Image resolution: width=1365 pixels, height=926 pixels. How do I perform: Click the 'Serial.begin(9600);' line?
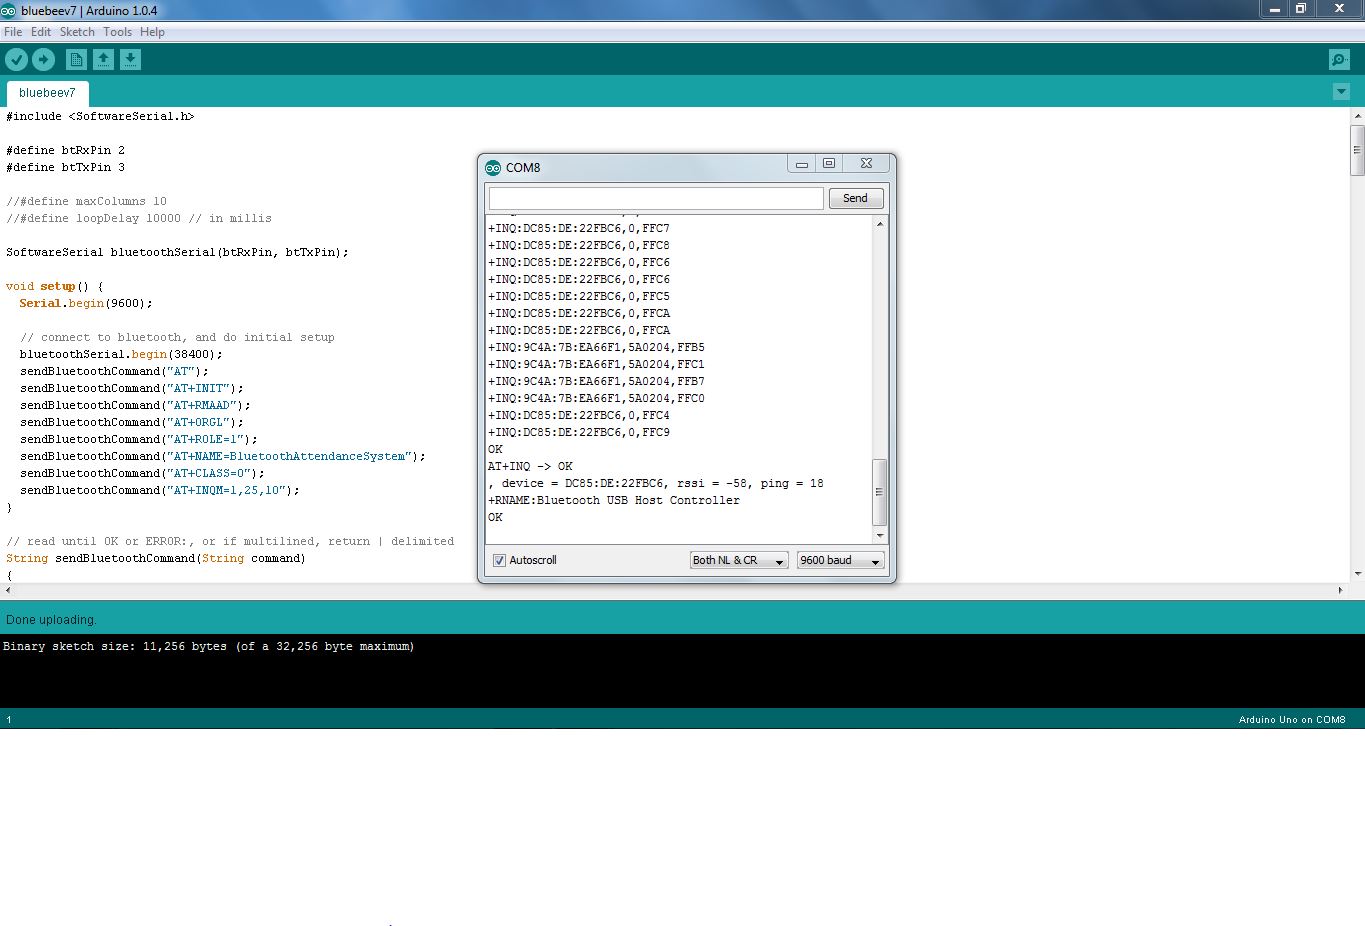pyautogui.click(x=86, y=303)
